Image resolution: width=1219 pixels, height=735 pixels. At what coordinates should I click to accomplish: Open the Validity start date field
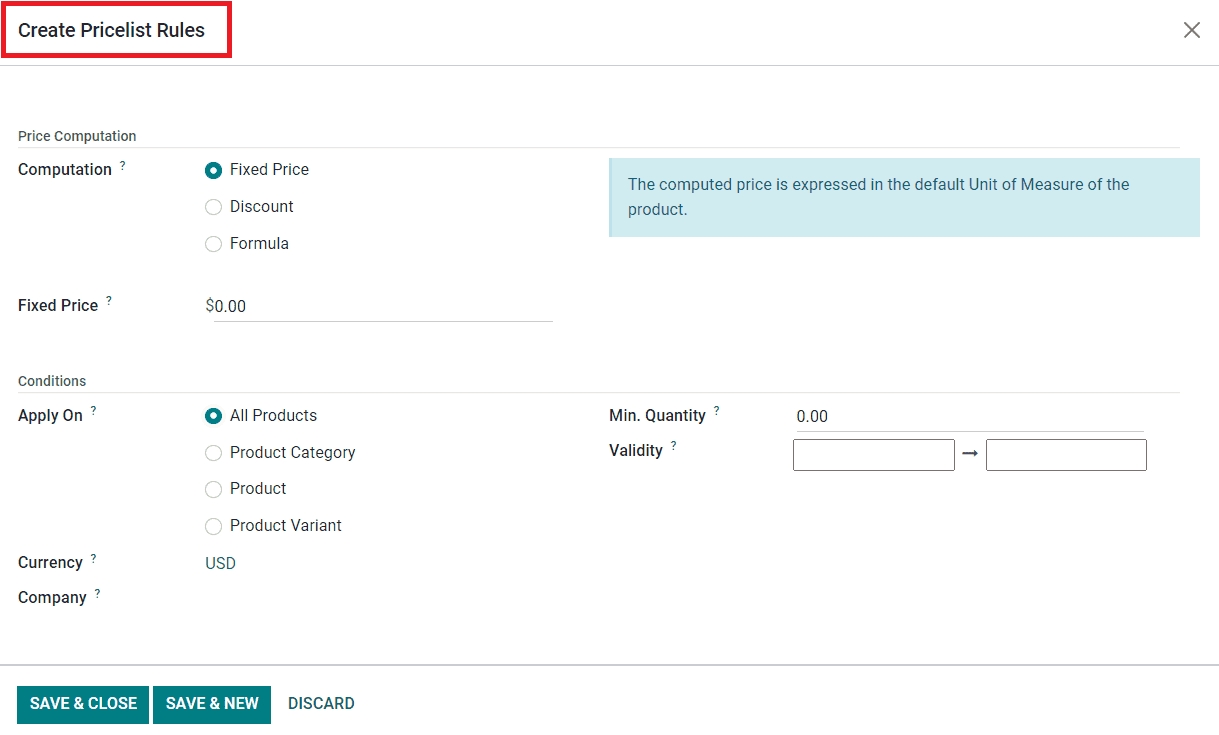tap(873, 455)
